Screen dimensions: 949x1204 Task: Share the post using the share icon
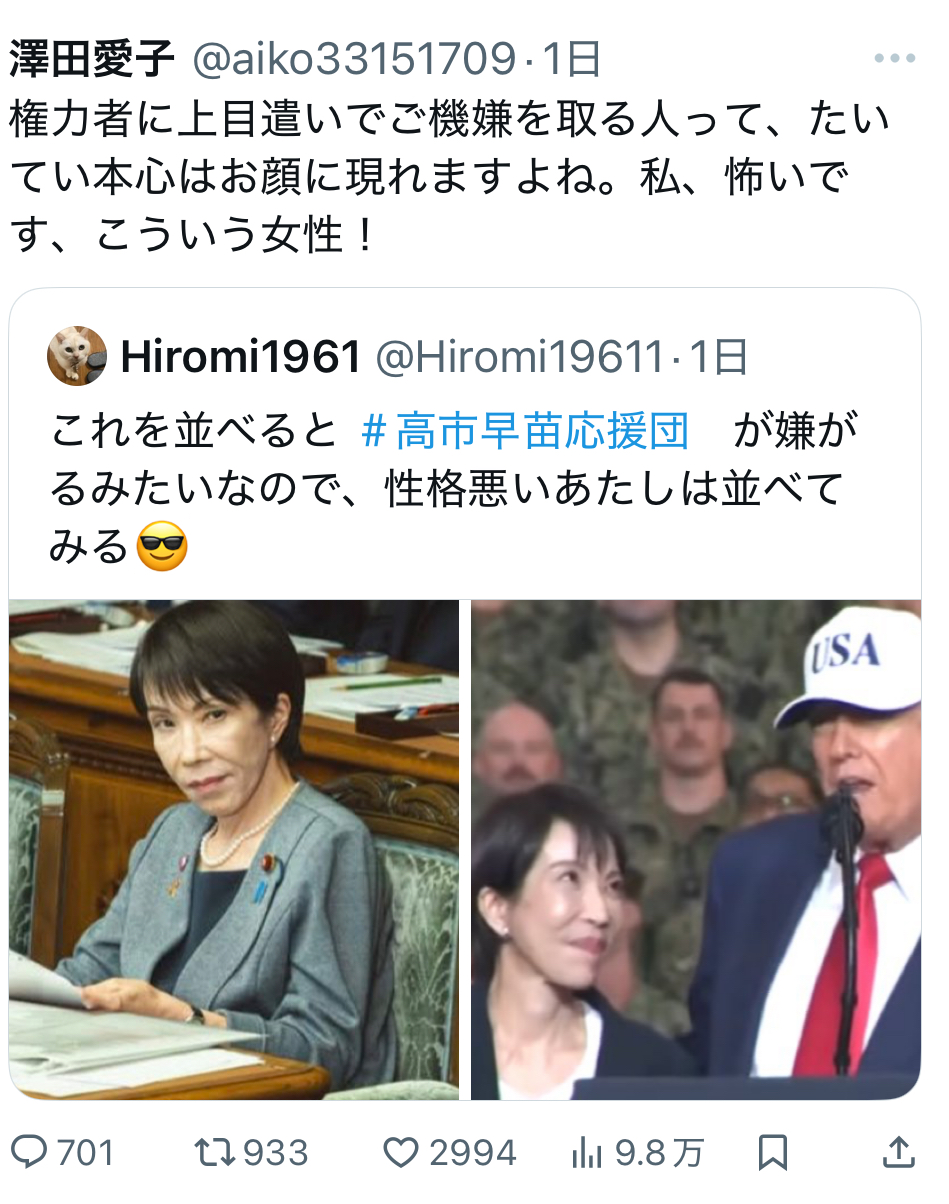click(900, 1152)
